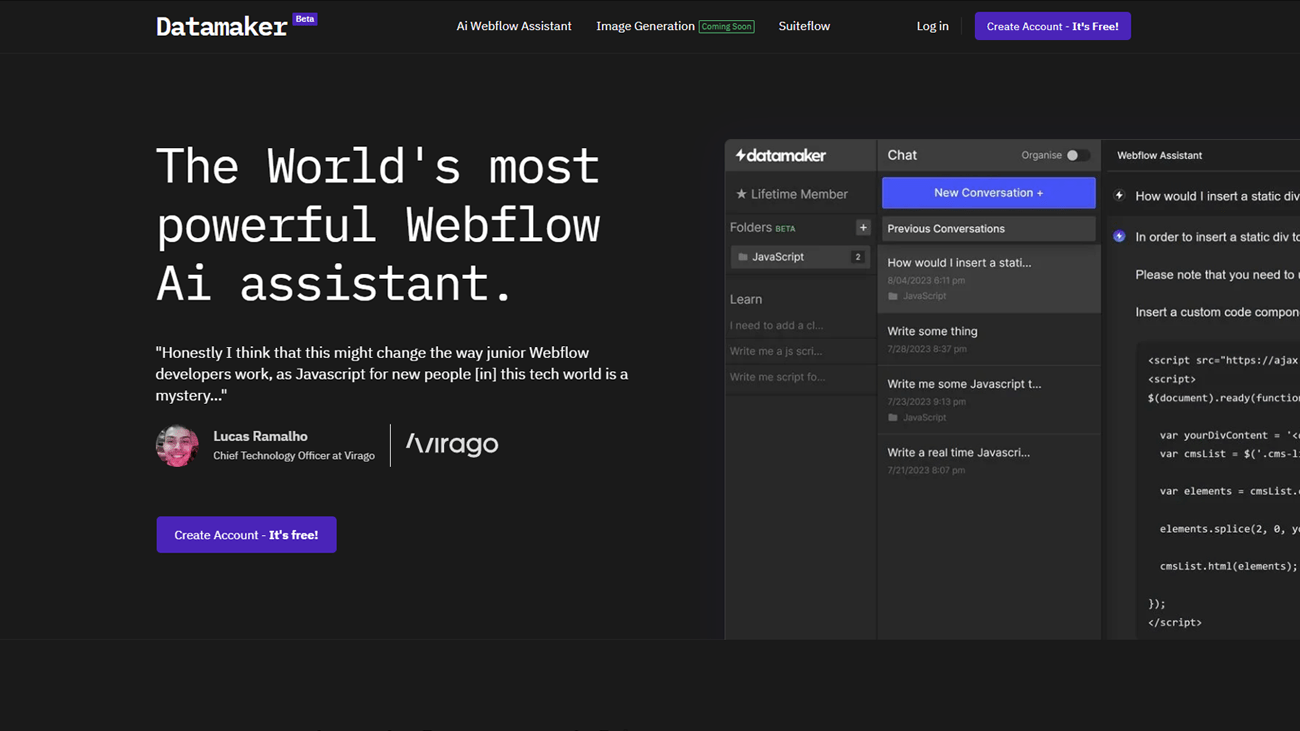1300x731 pixels.
Task: Click the datamaker lightning logo in app panel
Action: 781,156
